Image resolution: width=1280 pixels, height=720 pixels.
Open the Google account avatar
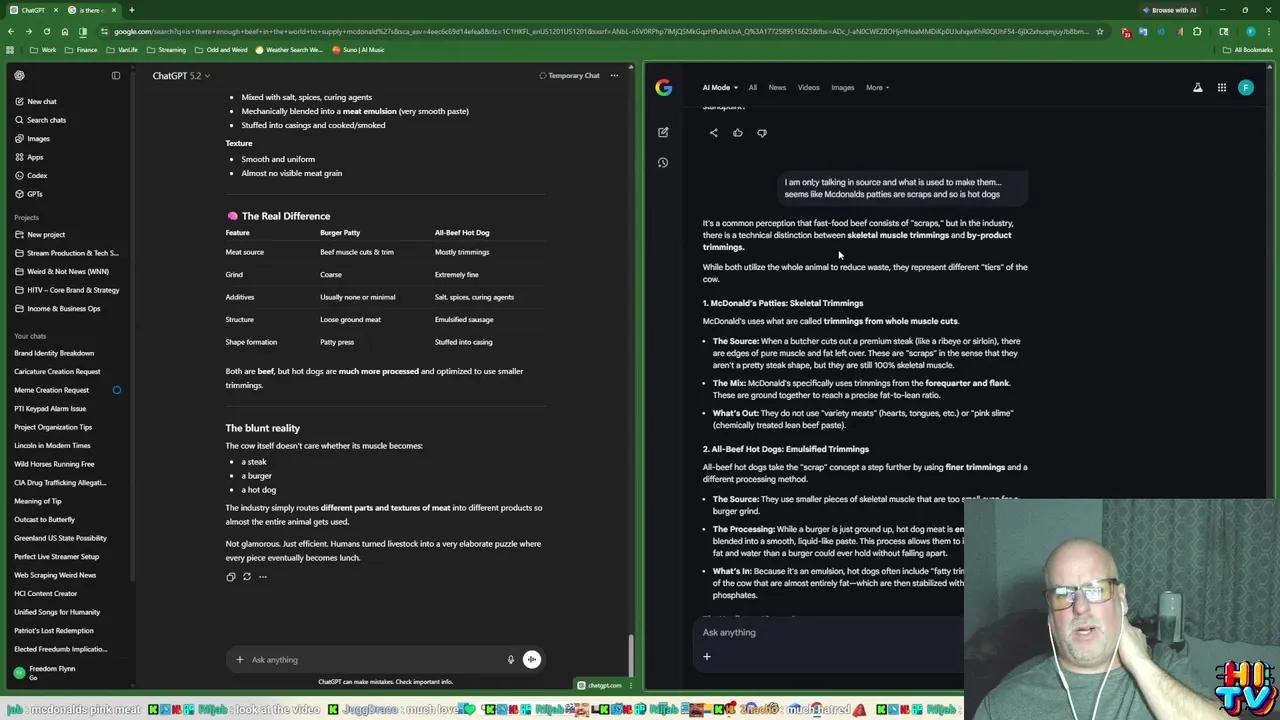tap(1246, 87)
